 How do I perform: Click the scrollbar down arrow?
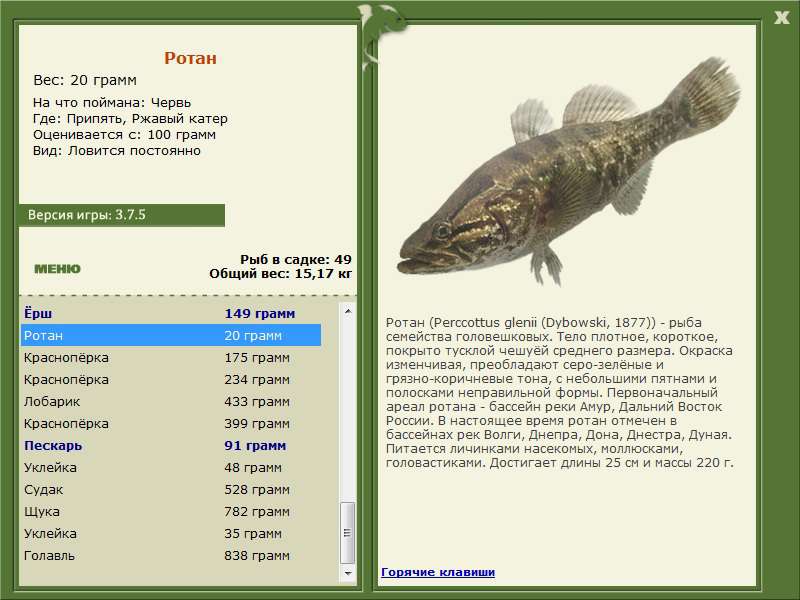(x=347, y=573)
